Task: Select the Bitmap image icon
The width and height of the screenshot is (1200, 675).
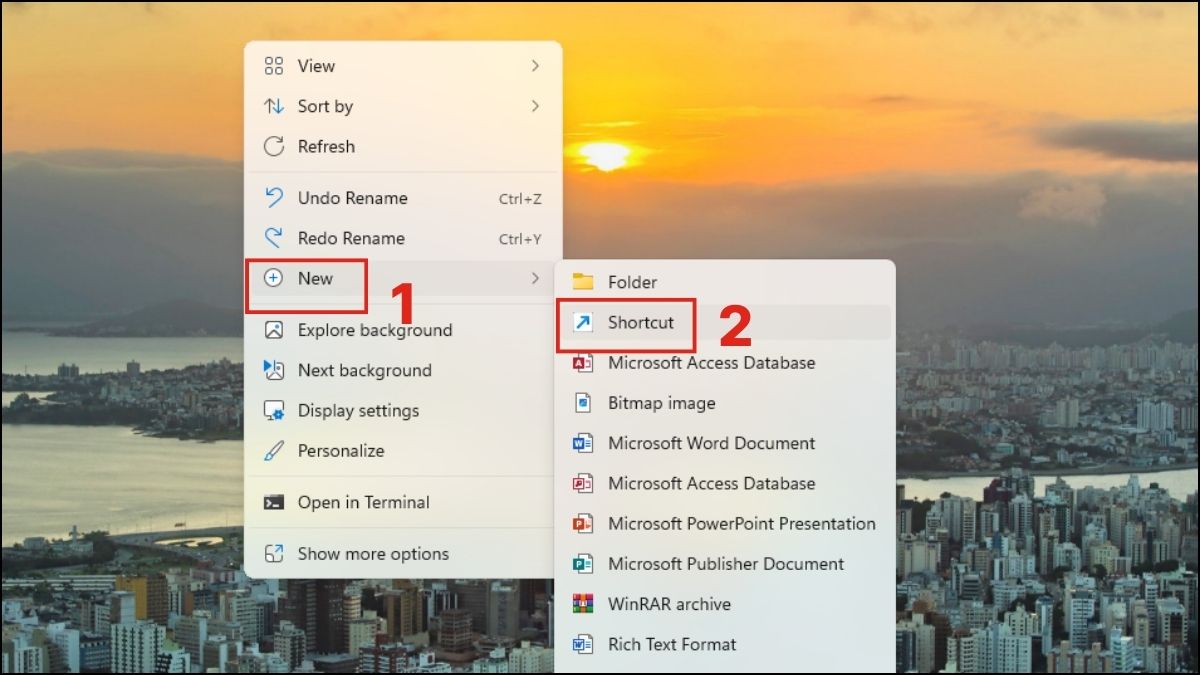Action: click(584, 403)
